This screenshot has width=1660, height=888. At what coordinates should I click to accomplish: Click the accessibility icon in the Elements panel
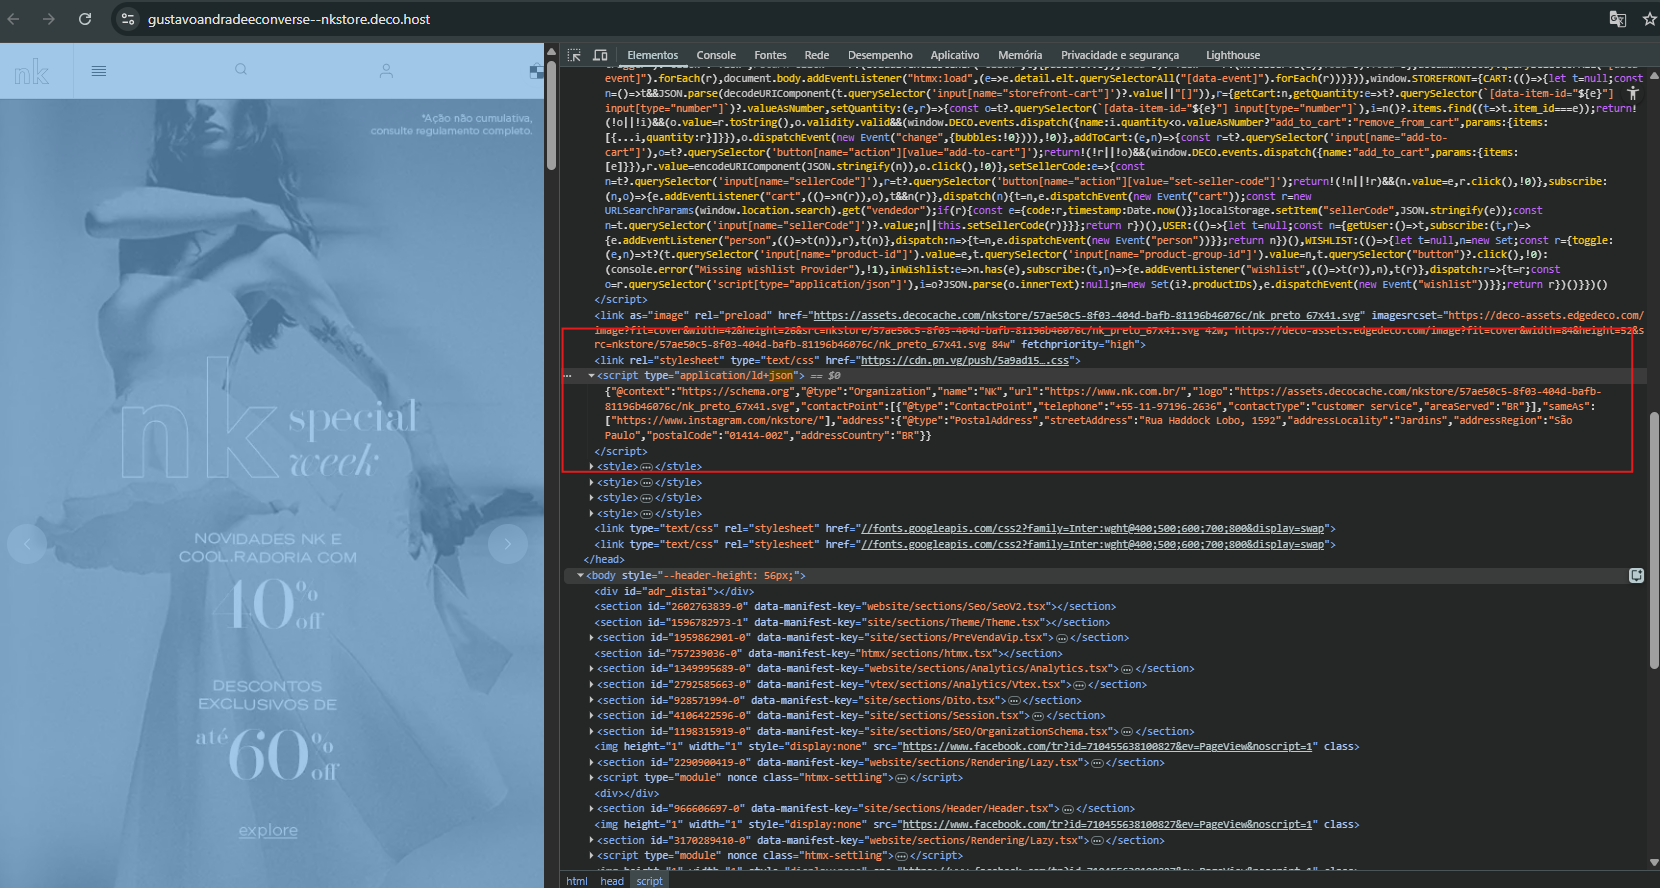click(x=1633, y=93)
